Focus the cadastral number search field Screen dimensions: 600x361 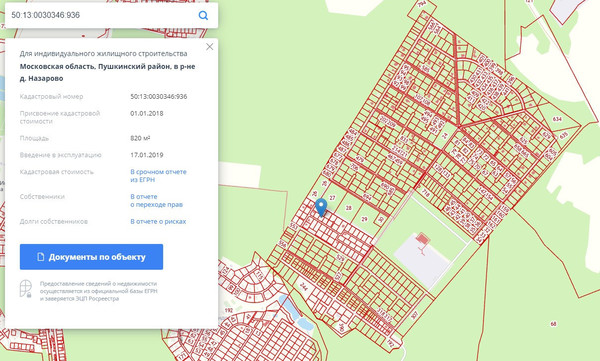[x=101, y=15]
